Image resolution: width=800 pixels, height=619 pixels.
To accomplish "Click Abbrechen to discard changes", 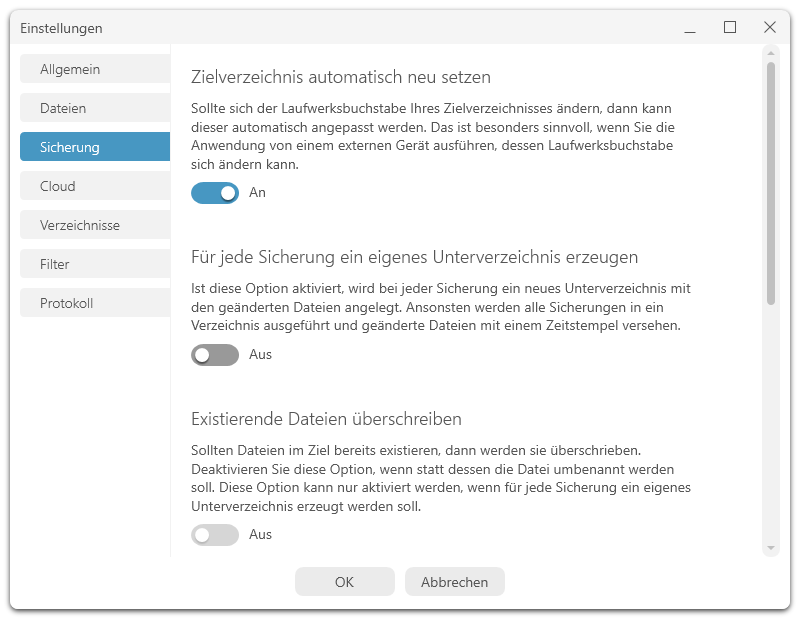I will 455,582.
